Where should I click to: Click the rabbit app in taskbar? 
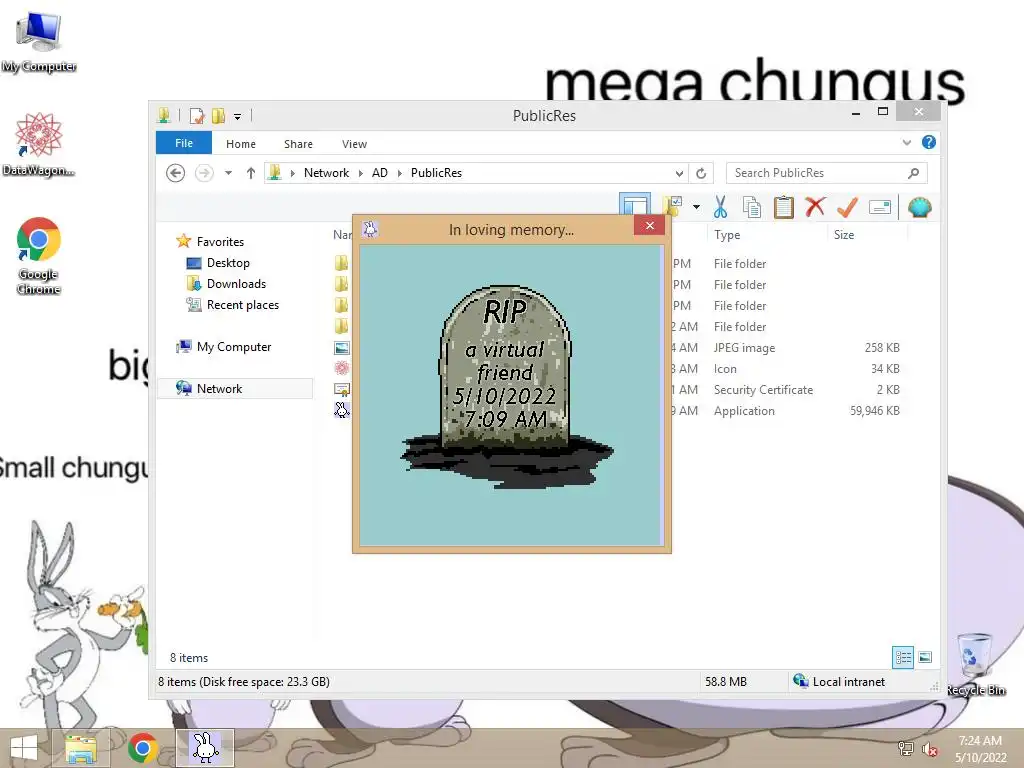pos(205,748)
